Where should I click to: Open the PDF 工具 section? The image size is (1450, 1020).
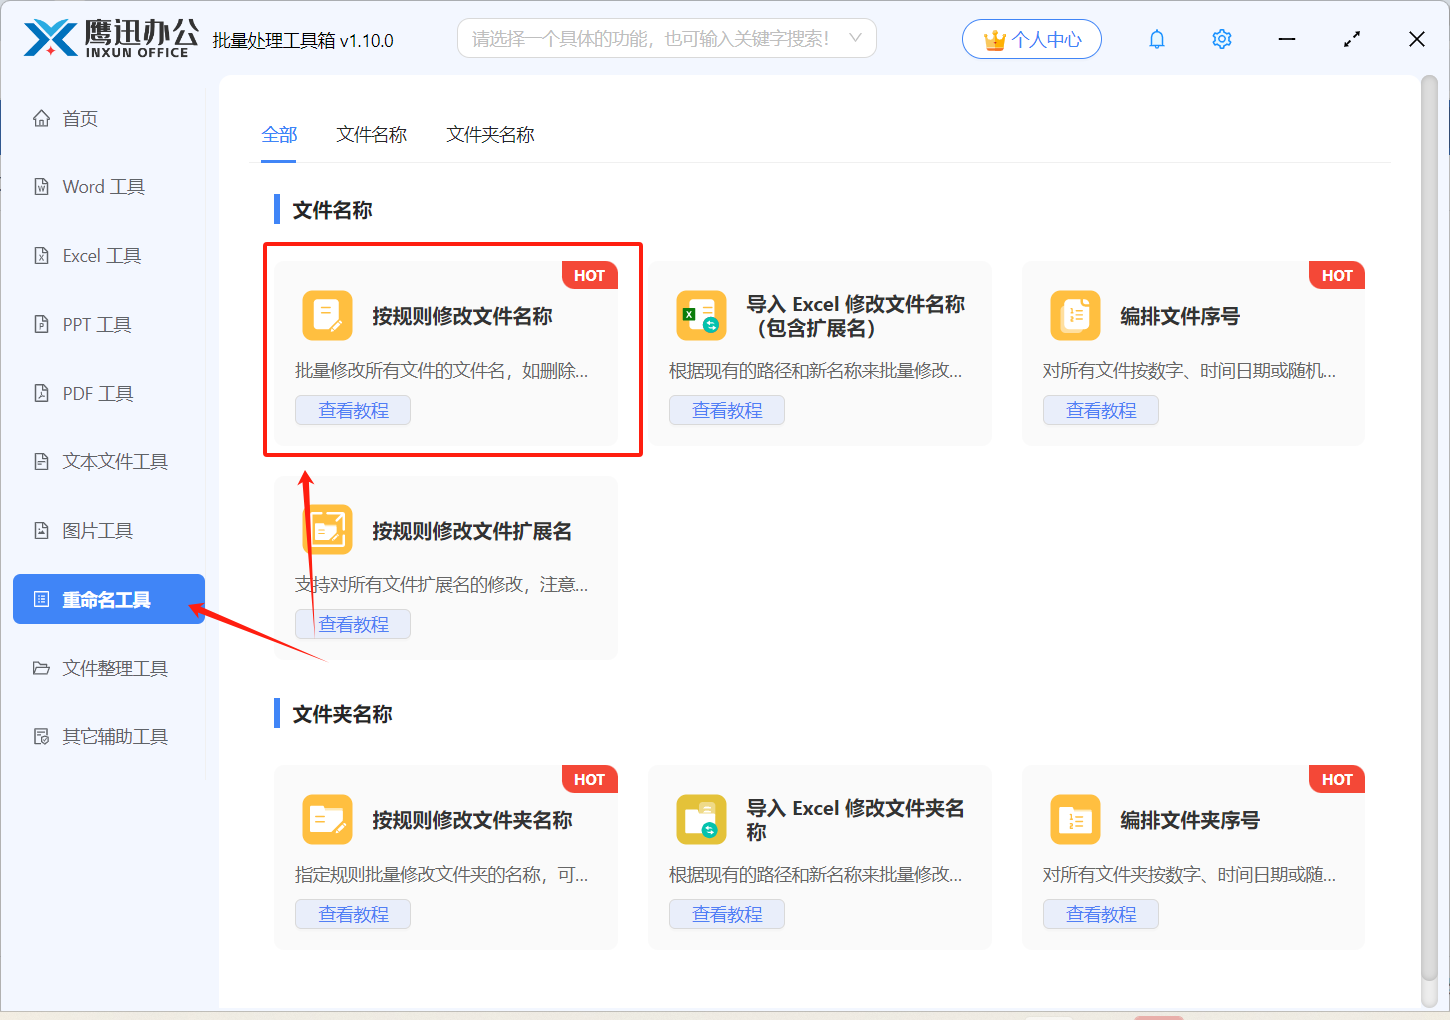tap(97, 393)
